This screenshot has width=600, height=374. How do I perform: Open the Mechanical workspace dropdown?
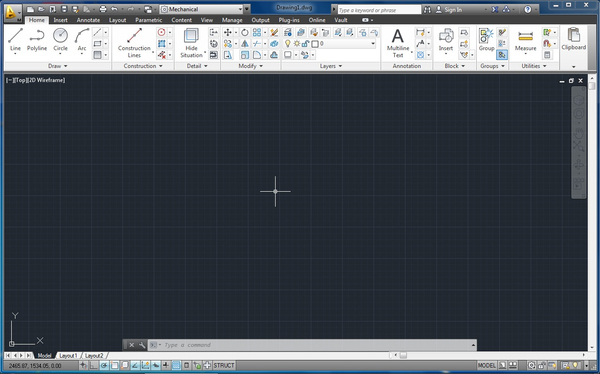tap(202, 9)
